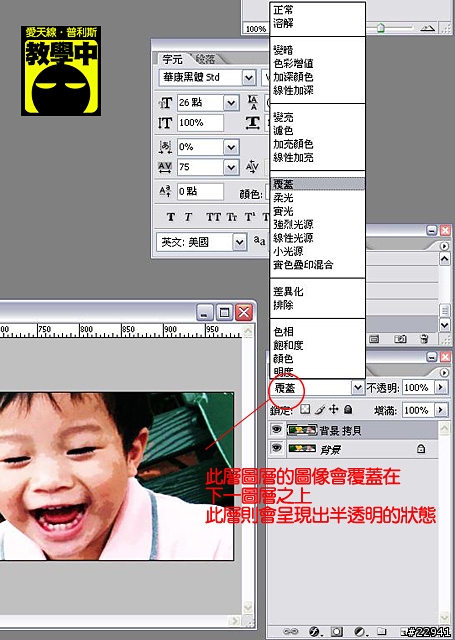Select 線性加亮 blend mode
This screenshot has width=455, height=640.
[x=293, y=157]
